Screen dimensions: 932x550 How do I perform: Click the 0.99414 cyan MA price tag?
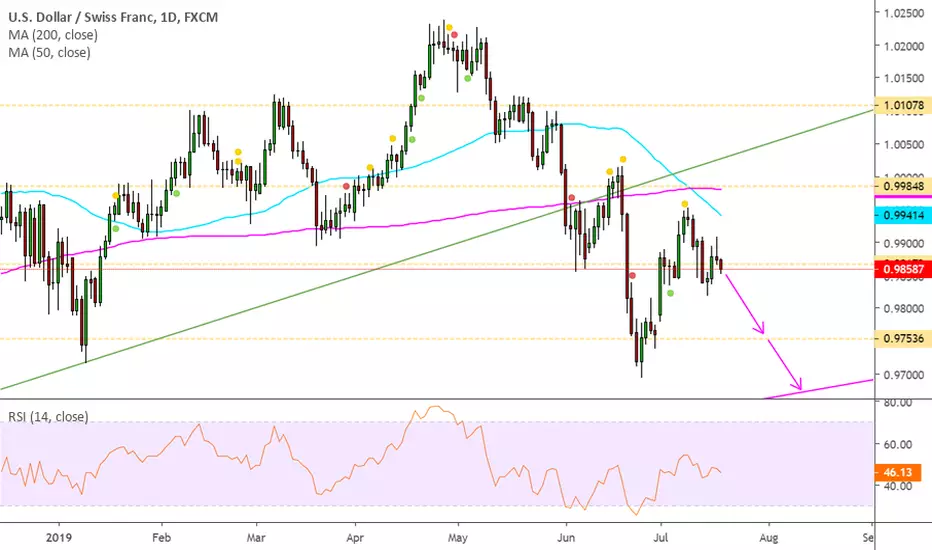pyautogui.click(x=903, y=215)
